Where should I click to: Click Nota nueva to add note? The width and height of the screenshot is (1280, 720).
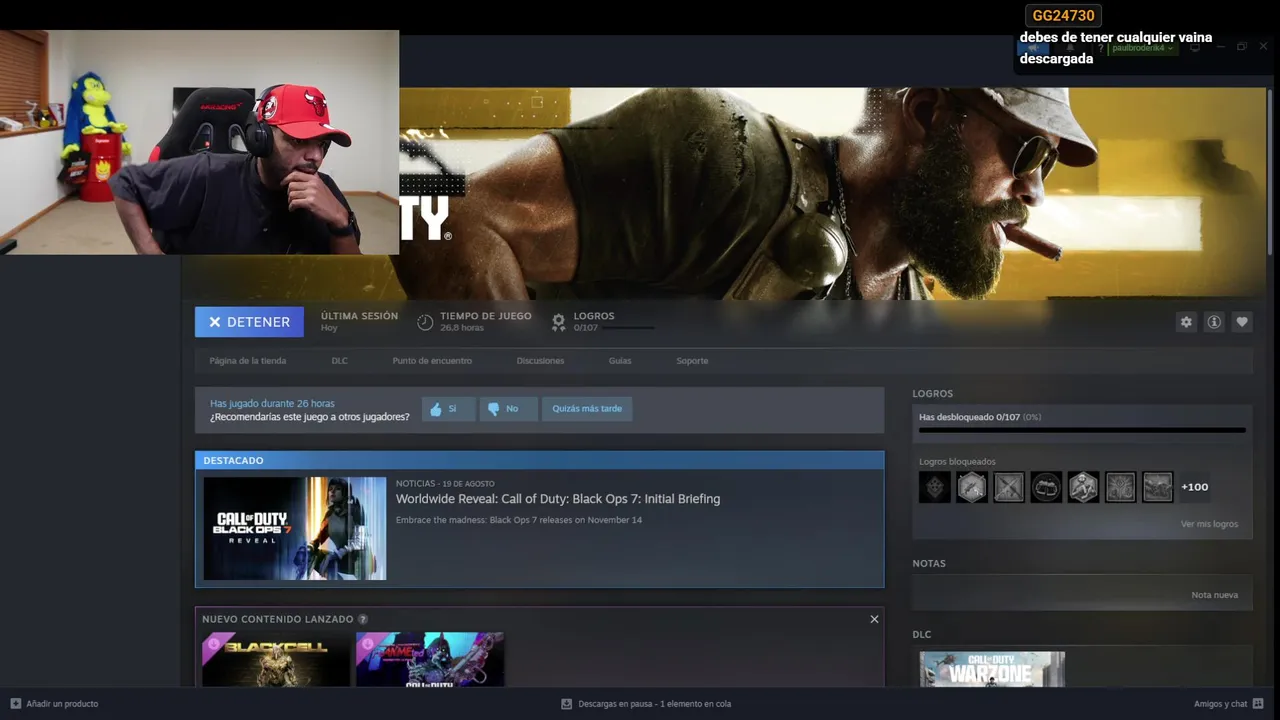coord(1214,595)
